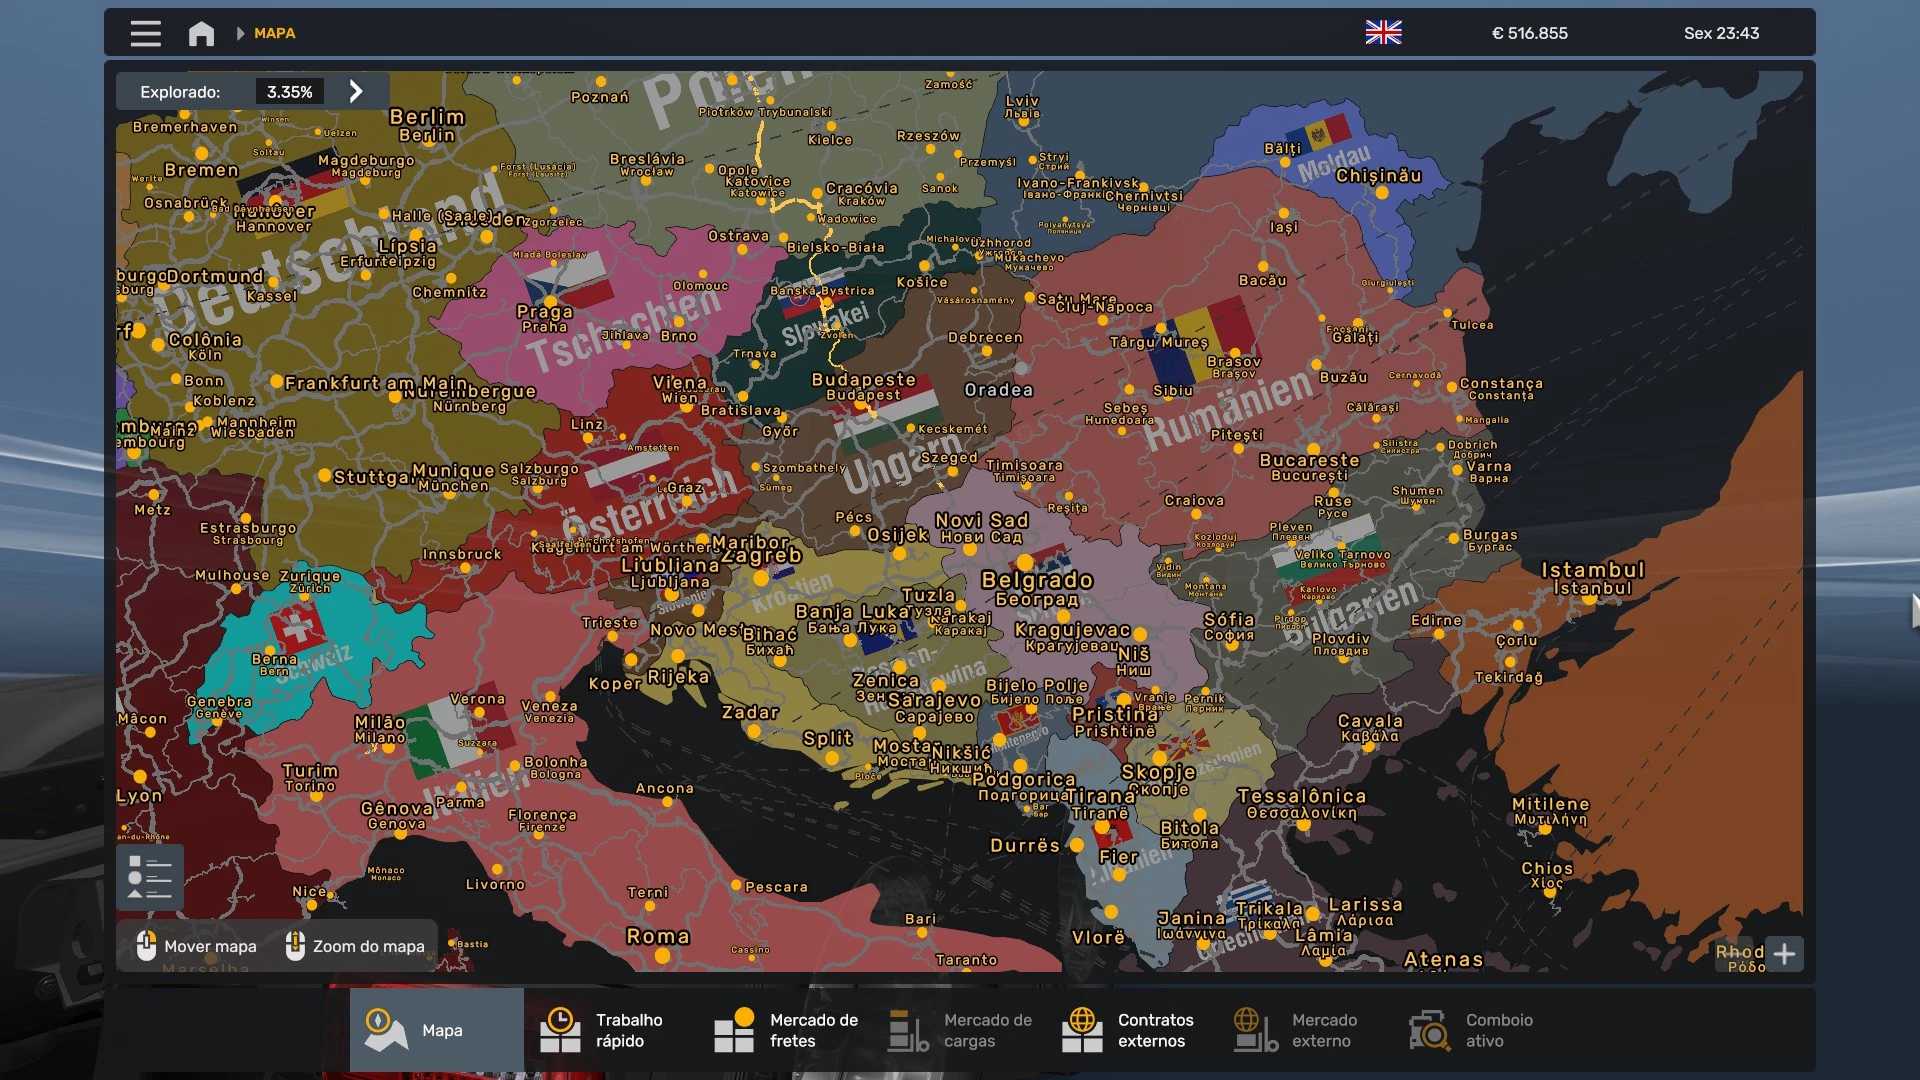Click the plus zoom-in button on map

[x=1784, y=954]
